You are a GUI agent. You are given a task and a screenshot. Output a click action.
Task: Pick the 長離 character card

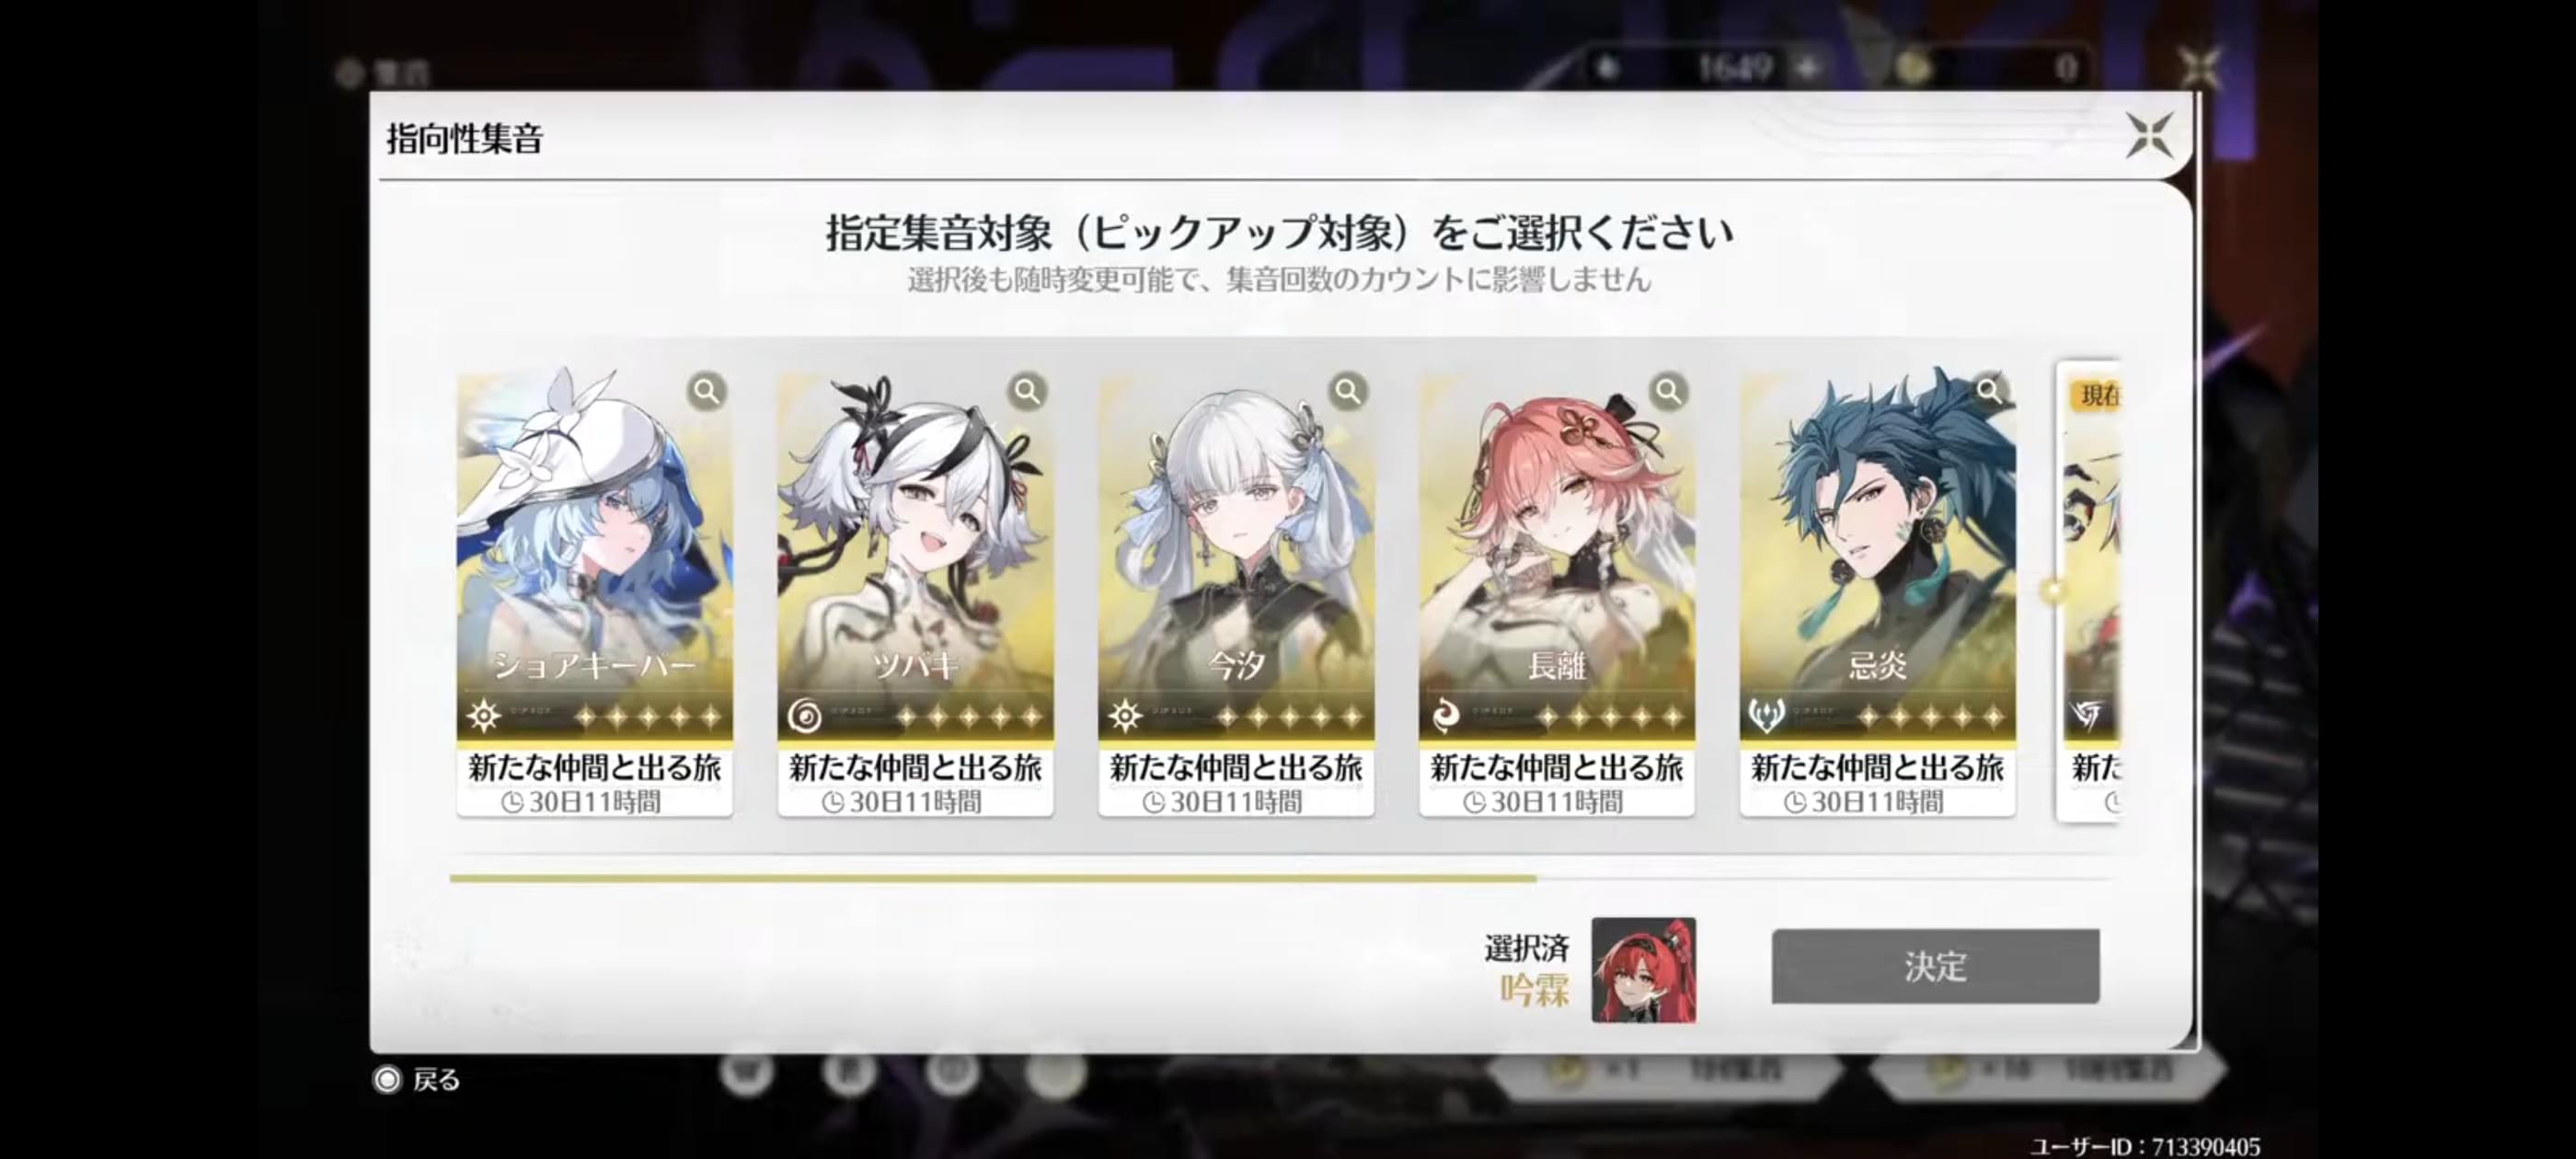coord(1557,595)
